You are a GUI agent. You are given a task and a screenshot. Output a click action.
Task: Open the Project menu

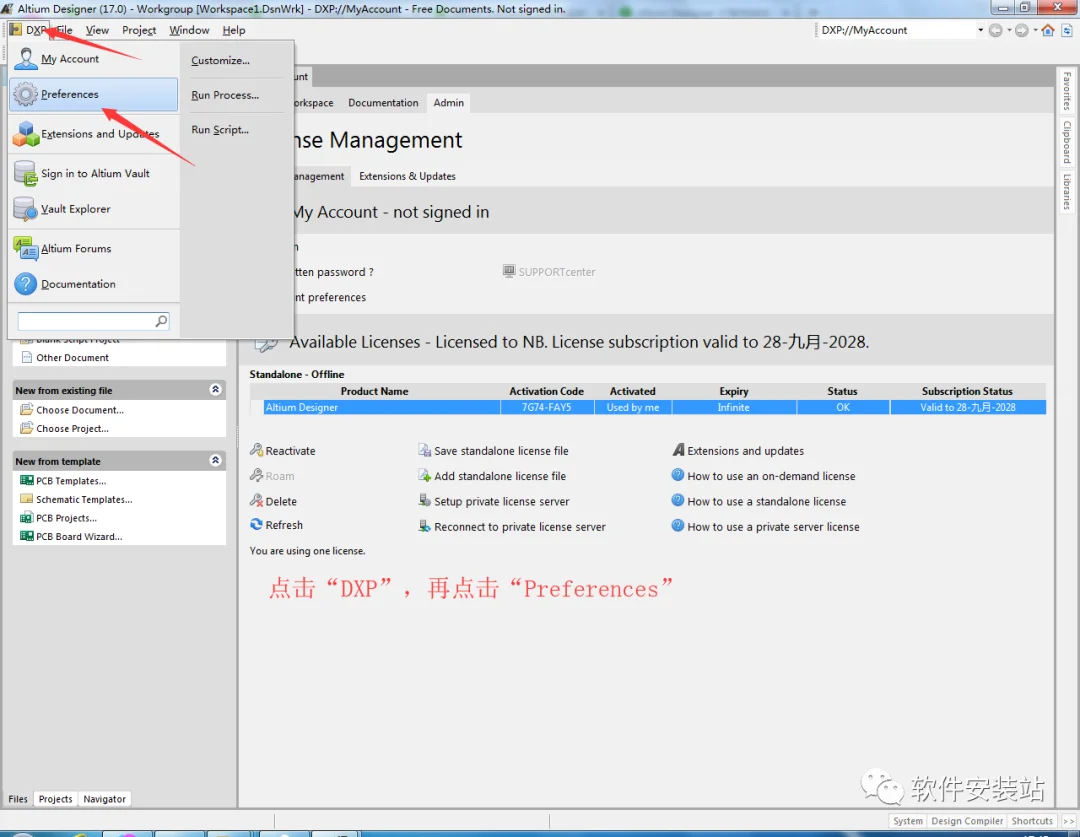pyautogui.click(x=139, y=30)
